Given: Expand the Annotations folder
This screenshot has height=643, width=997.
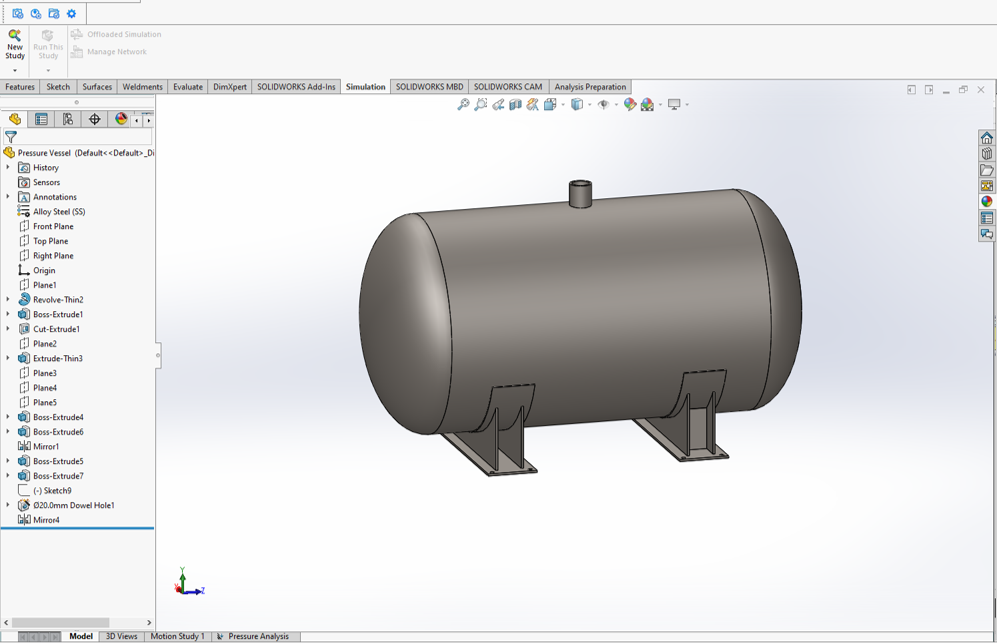Looking at the screenshot, I should [x=9, y=197].
